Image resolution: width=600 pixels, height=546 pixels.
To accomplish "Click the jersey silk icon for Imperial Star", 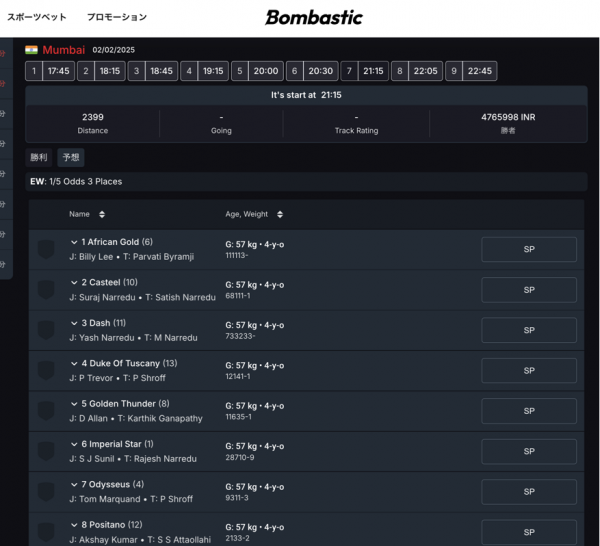I will tap(46, 451).
